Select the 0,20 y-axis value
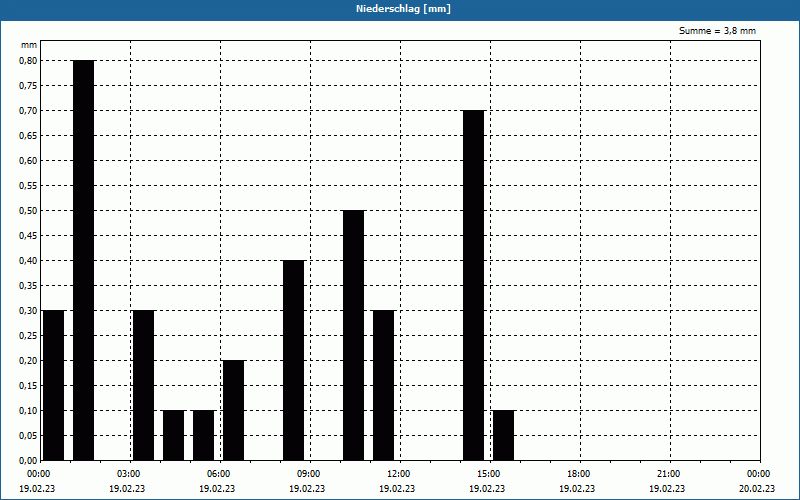800x500 pixels. tap(28, 360)
